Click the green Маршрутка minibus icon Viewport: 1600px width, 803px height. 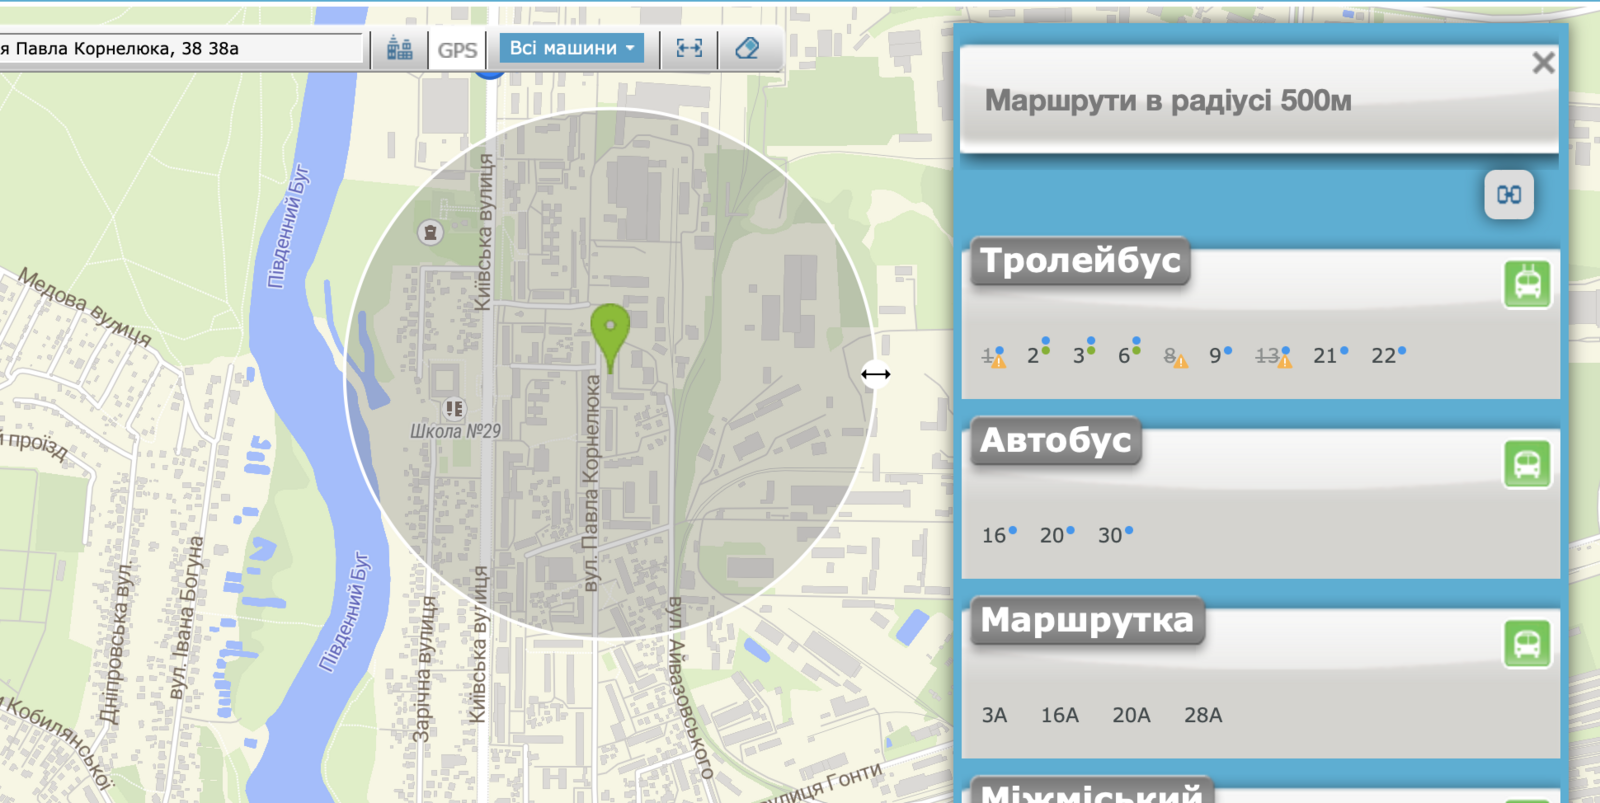pos(1526,644)
